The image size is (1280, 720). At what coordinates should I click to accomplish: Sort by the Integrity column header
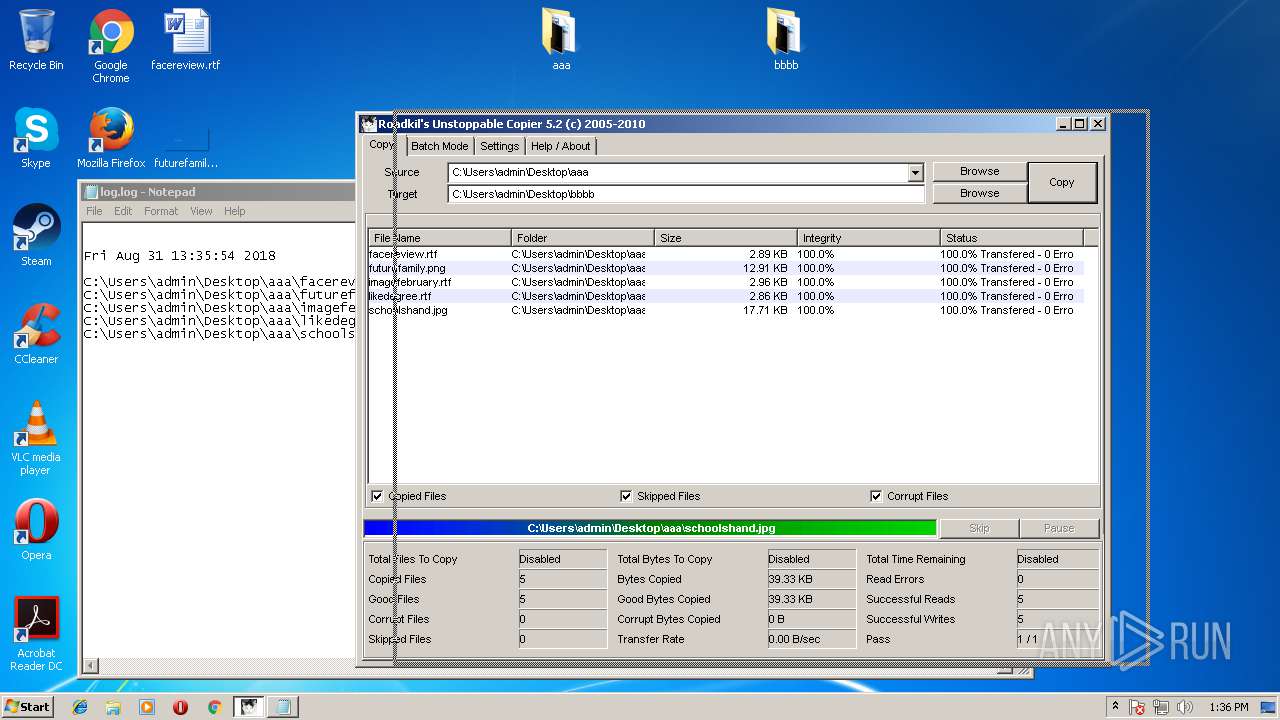pyautogui.click(x=869, y=238)
